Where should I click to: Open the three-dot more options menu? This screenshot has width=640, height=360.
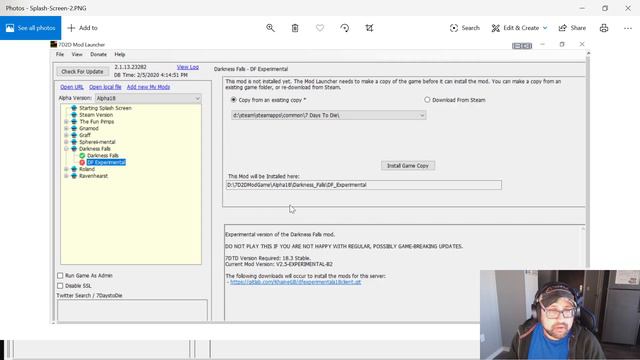pyautogui.click(x=628, y=28)
